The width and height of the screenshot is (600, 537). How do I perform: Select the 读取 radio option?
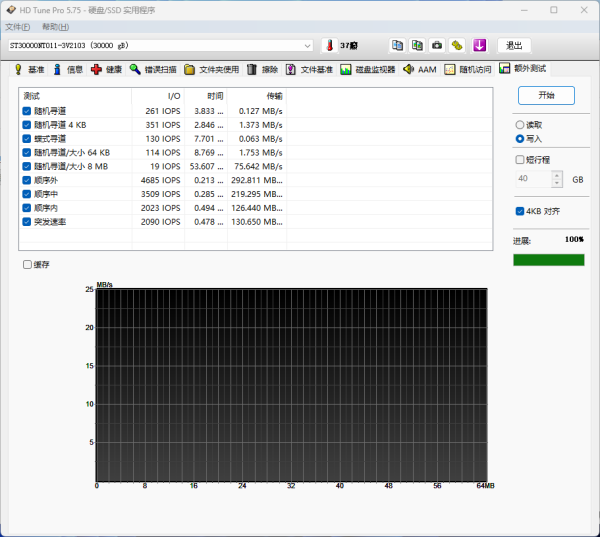click(520, 125)
